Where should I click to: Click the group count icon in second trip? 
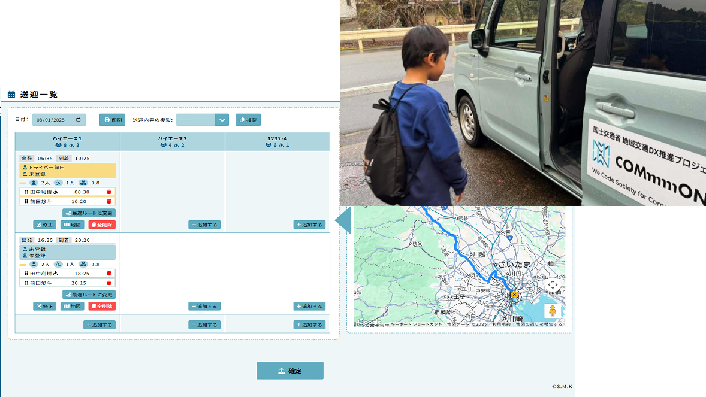click(x=83, y=264)
